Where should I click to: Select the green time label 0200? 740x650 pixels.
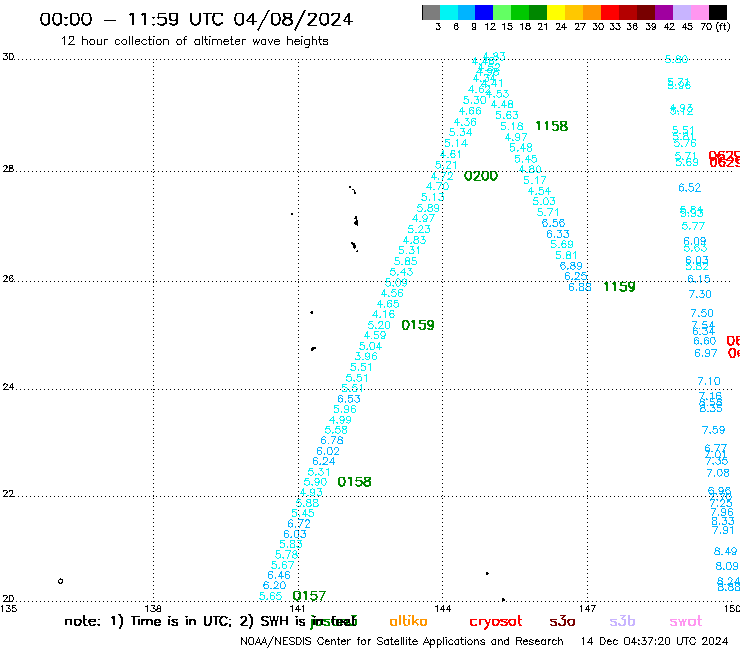pyautogui.click(x=481, y=176)
